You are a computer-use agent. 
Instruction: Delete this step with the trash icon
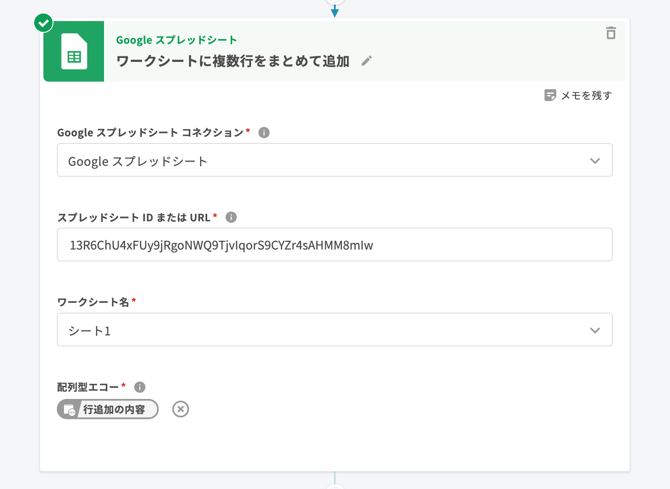610,33
